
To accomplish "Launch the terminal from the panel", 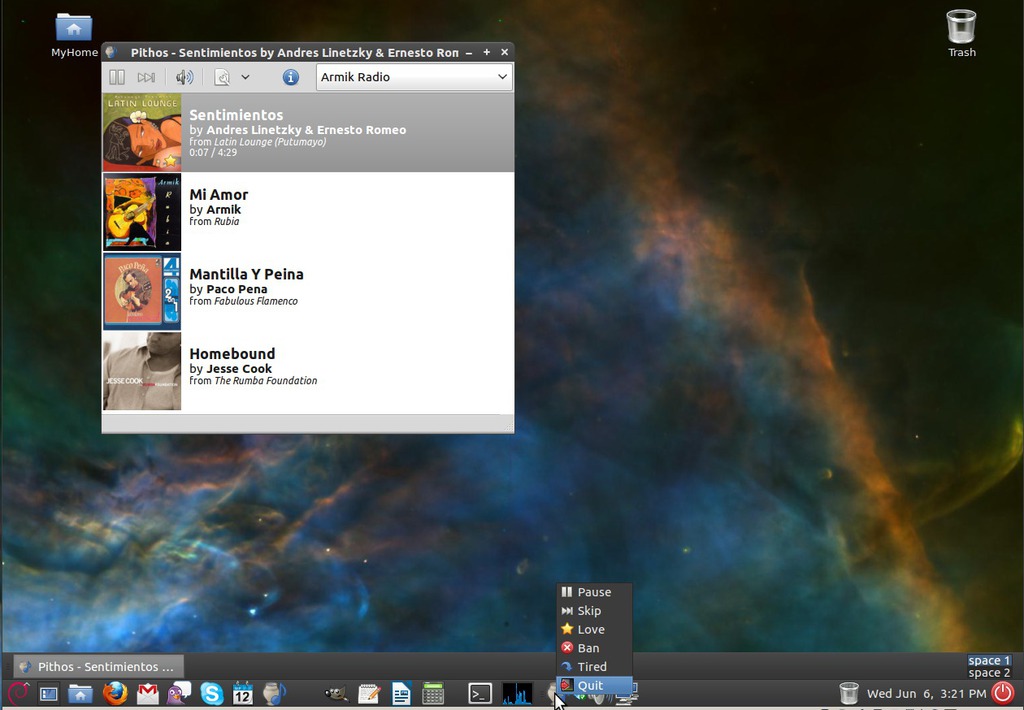I will (x=480, y=694).
